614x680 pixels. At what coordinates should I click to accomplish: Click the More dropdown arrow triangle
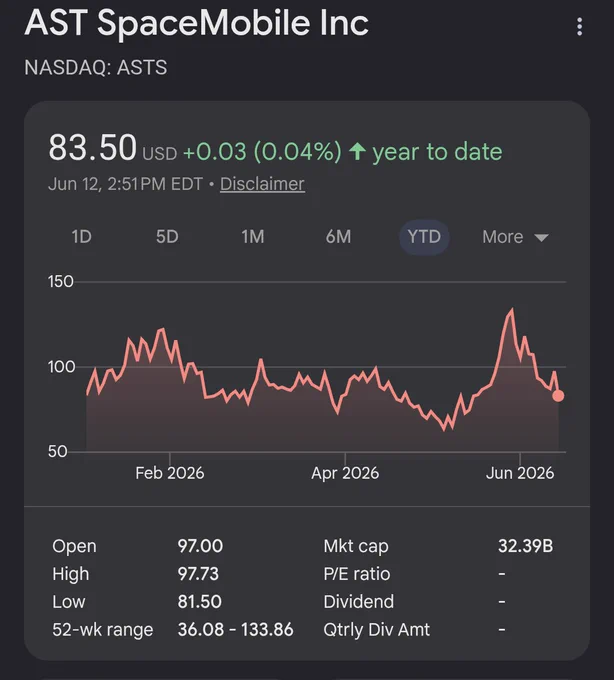pos(542,238)
